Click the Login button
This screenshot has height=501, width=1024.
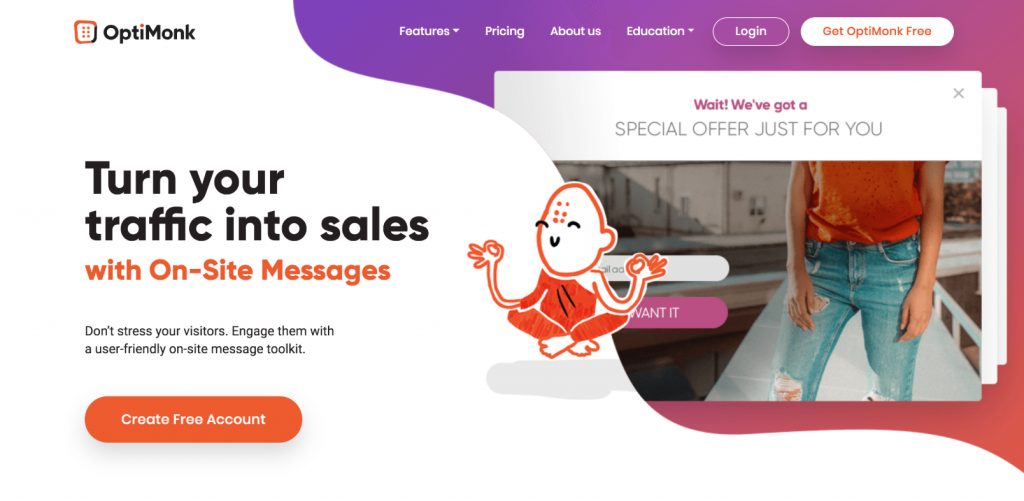(x=750, y=31)
